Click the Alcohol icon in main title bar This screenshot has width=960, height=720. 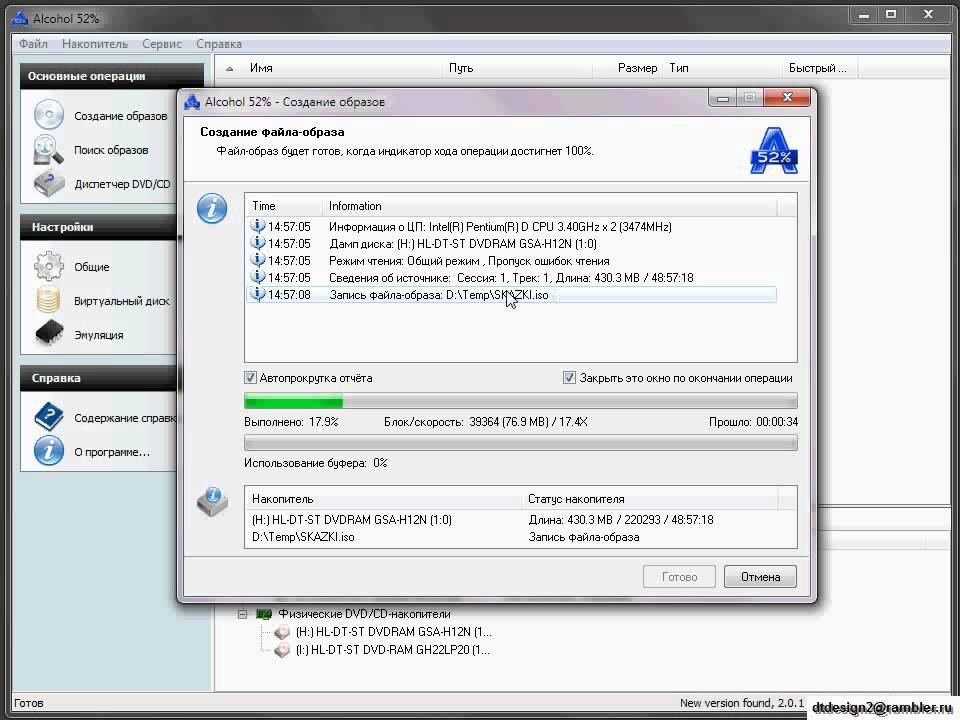[20, 18]
